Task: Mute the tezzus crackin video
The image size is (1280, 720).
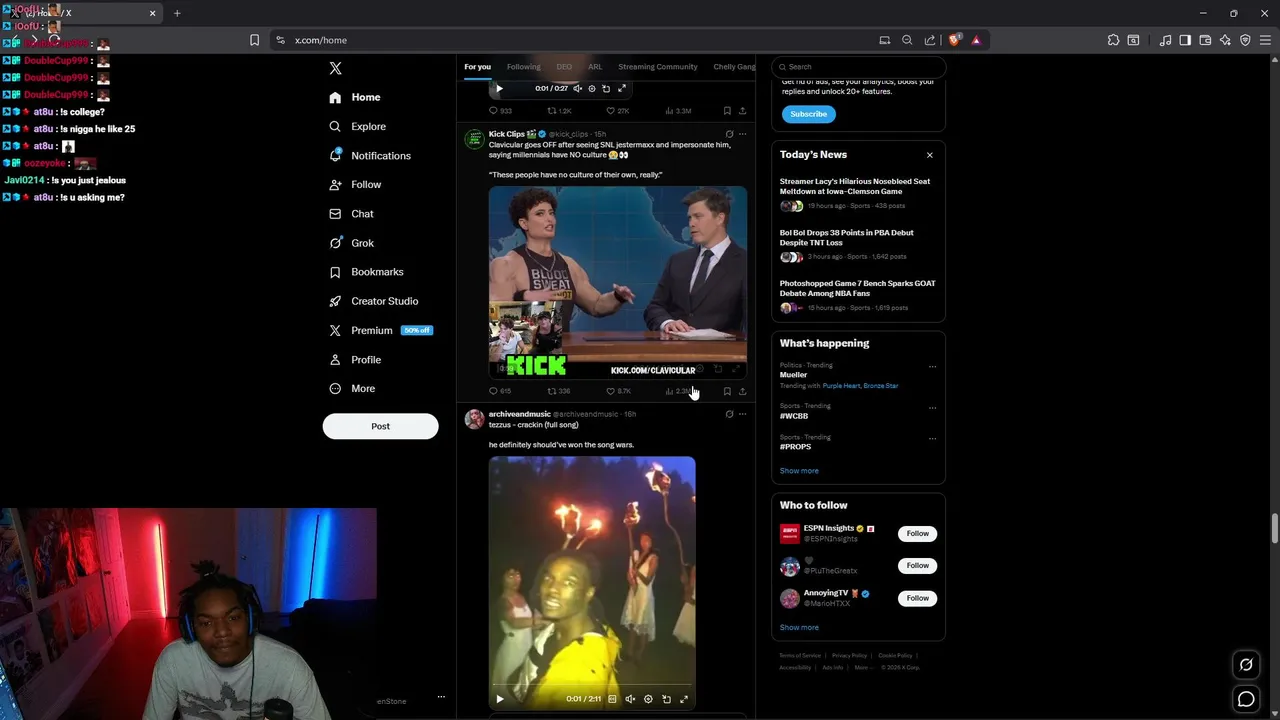Action: click(x=630, y=699)
